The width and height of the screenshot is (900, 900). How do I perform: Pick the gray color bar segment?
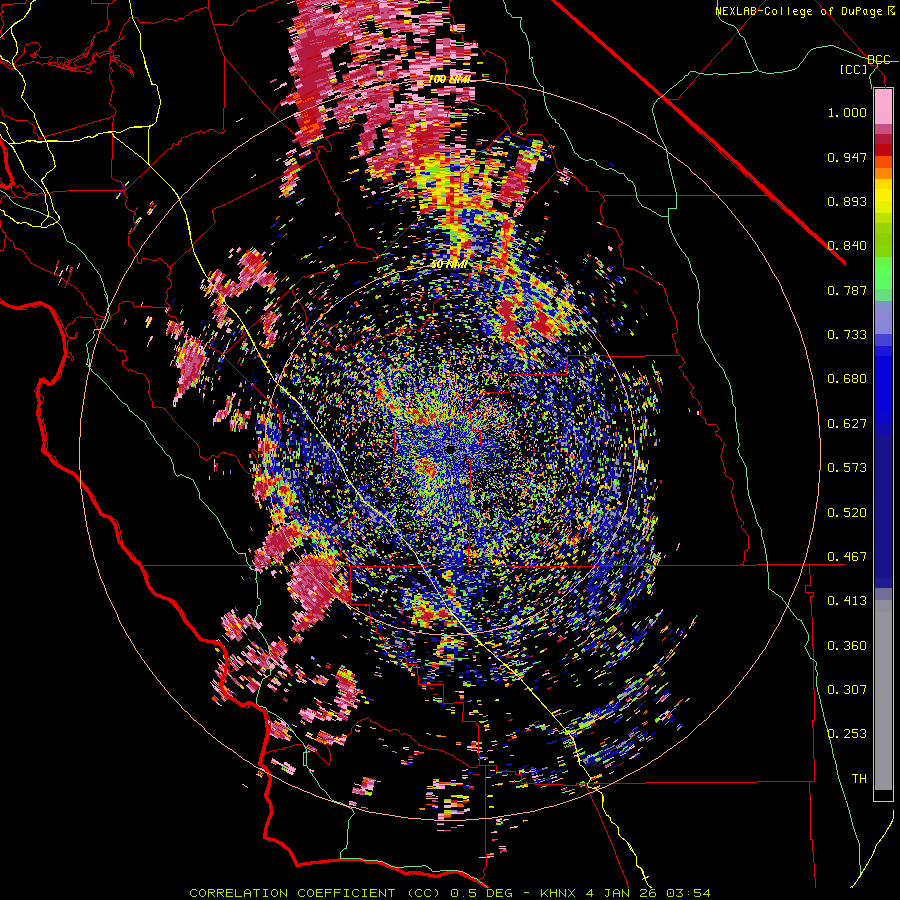pos(883,695)
